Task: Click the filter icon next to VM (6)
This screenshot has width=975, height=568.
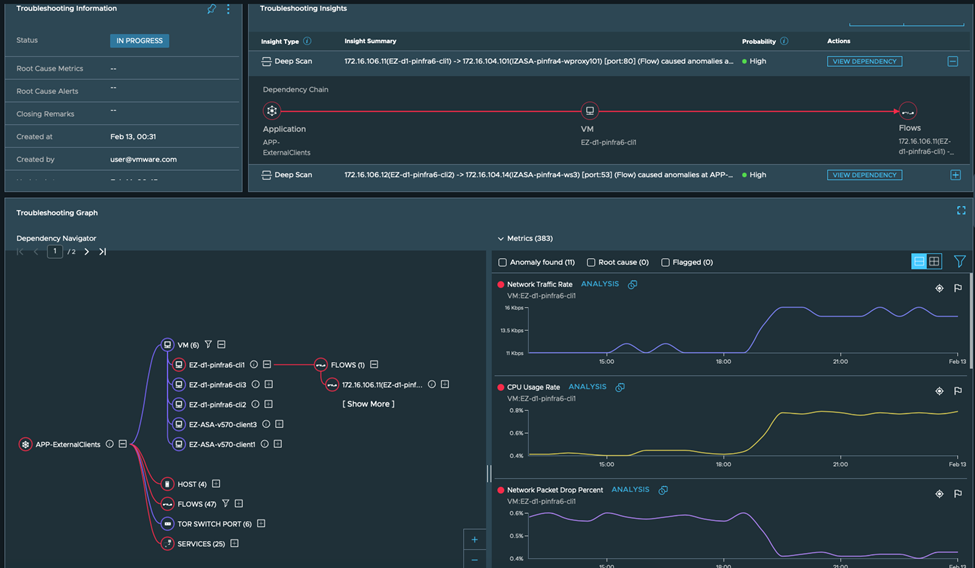Action: pyautogui.click(x=208, y=345)
